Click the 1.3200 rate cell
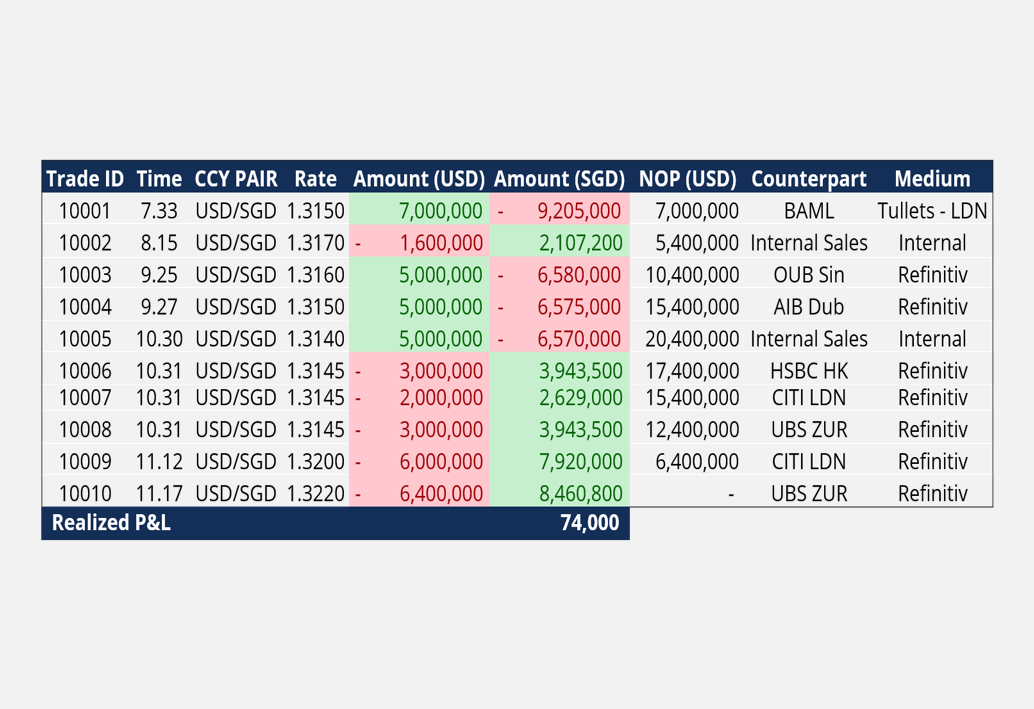Screen dimensions: 1034x709 tap(315, 462)
